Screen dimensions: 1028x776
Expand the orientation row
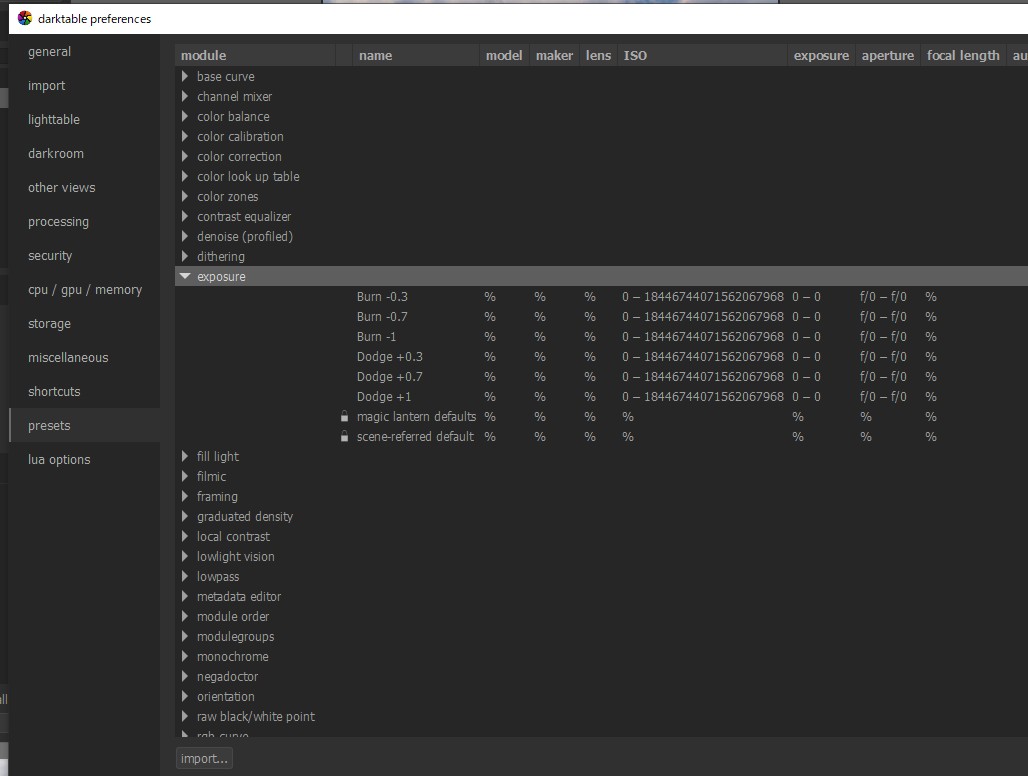185,696
